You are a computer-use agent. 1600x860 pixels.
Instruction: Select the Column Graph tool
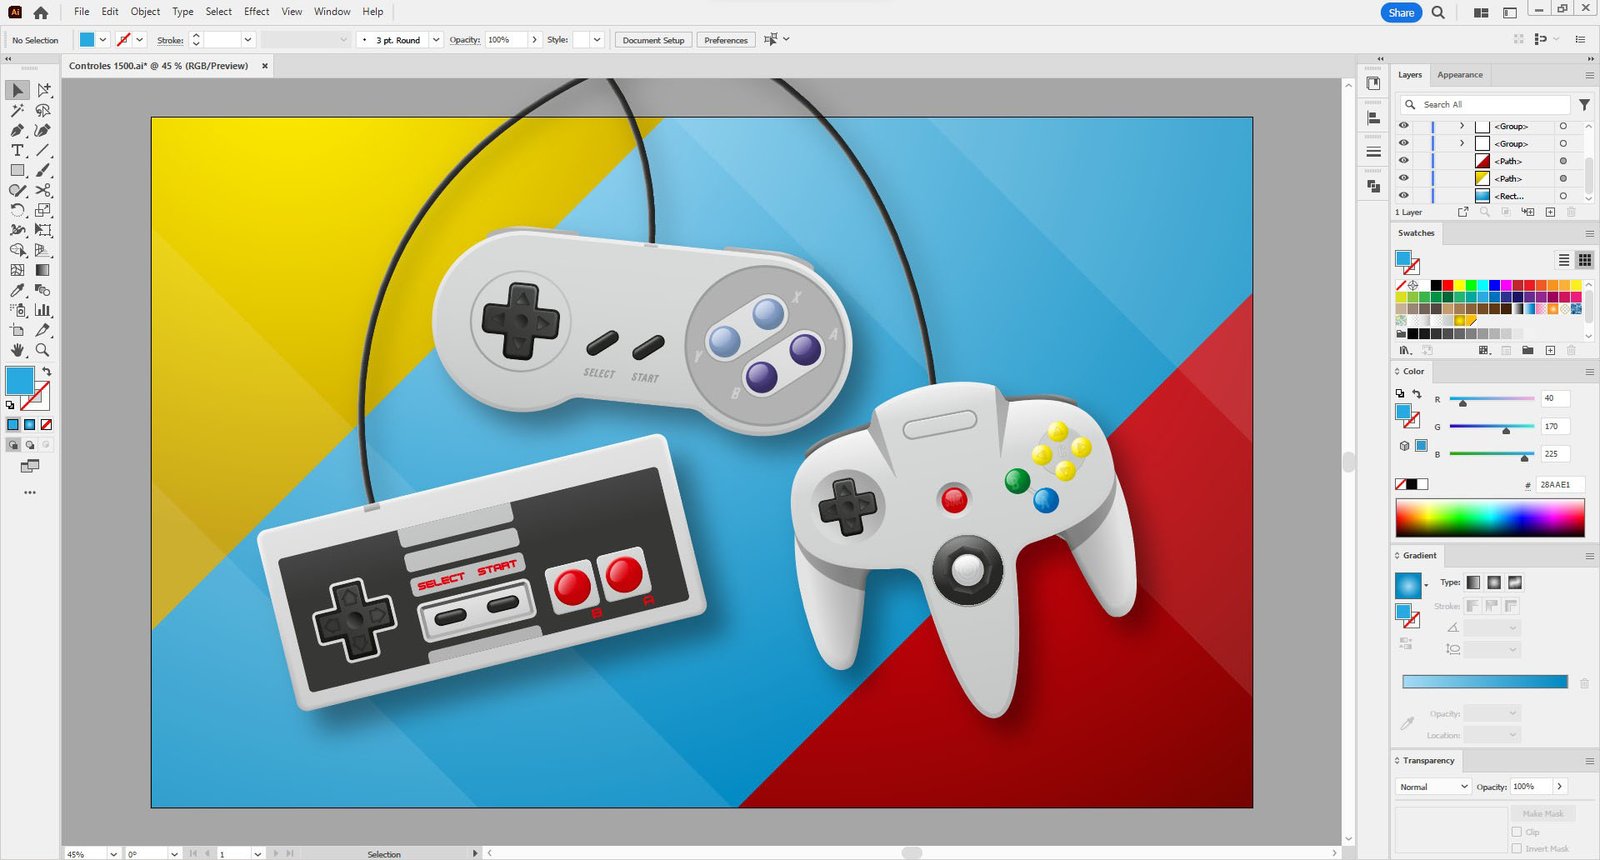pos(43,310)
